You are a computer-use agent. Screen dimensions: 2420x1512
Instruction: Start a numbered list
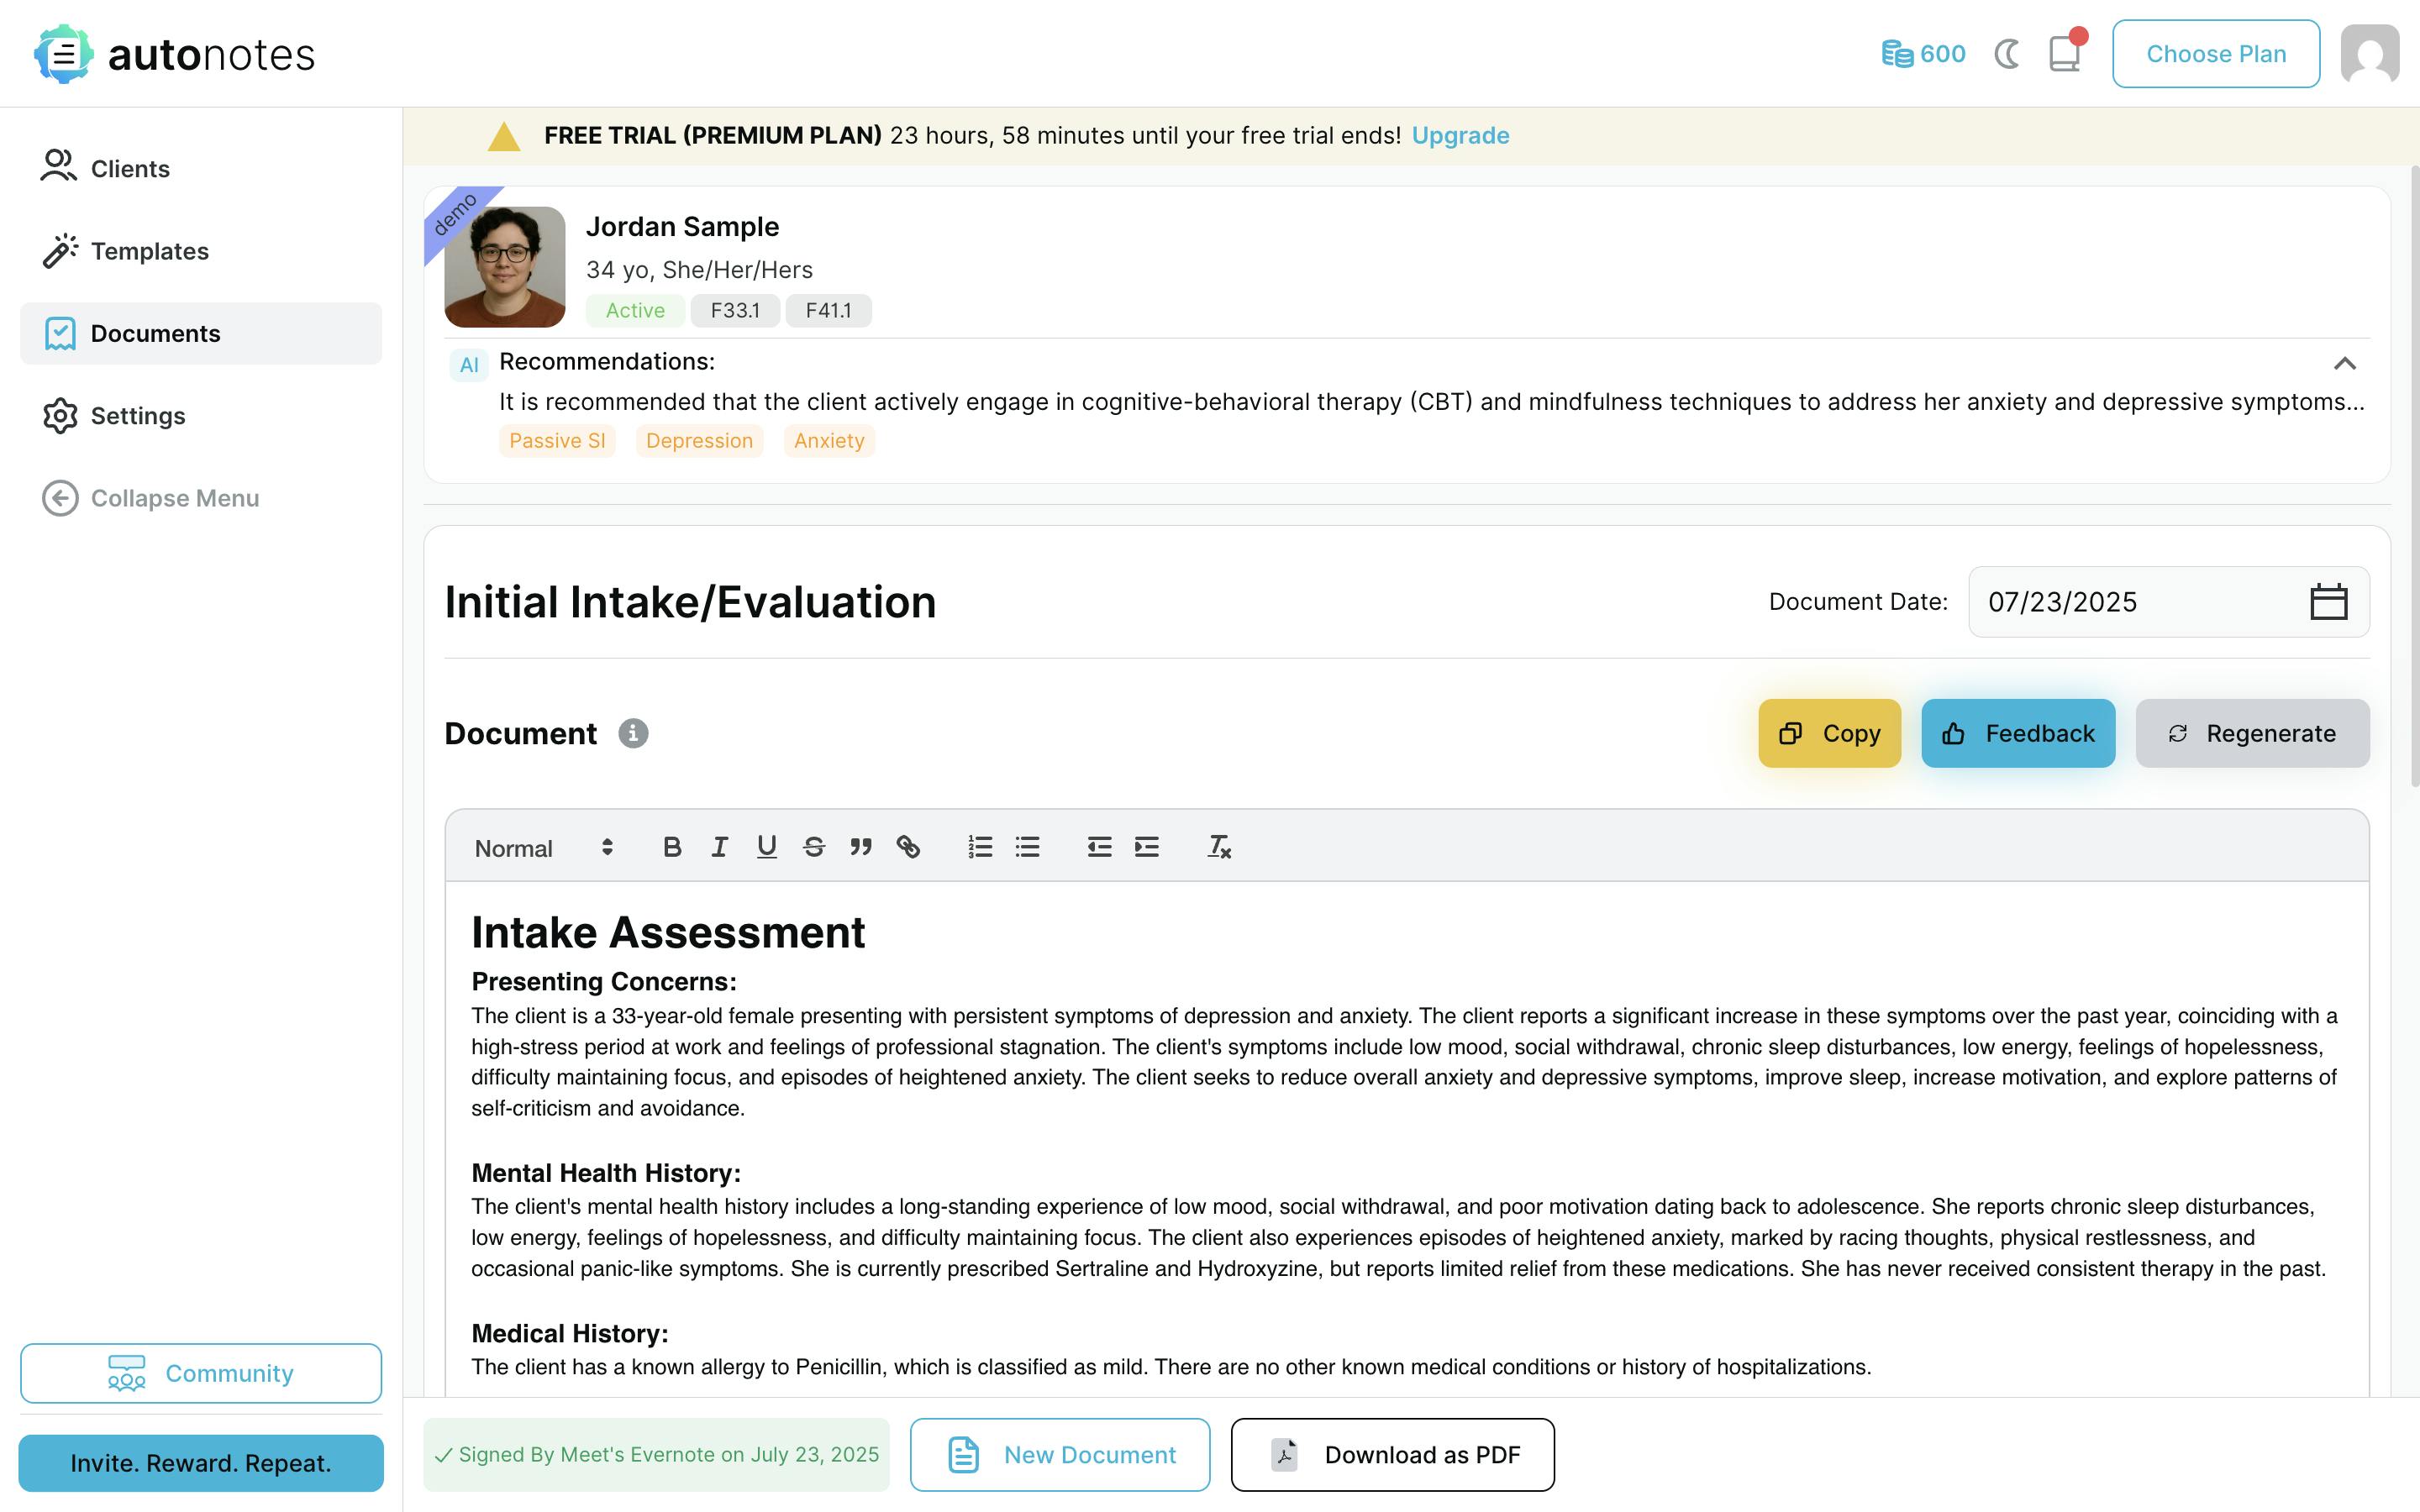point(980,847)
